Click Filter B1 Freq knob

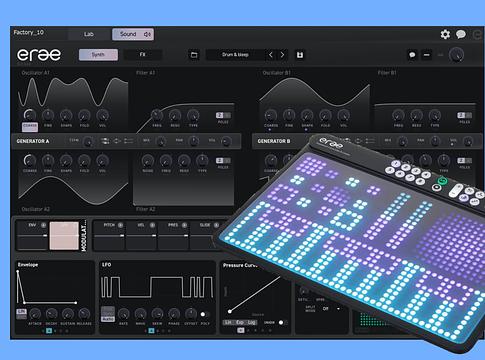(x=398, y=116)
